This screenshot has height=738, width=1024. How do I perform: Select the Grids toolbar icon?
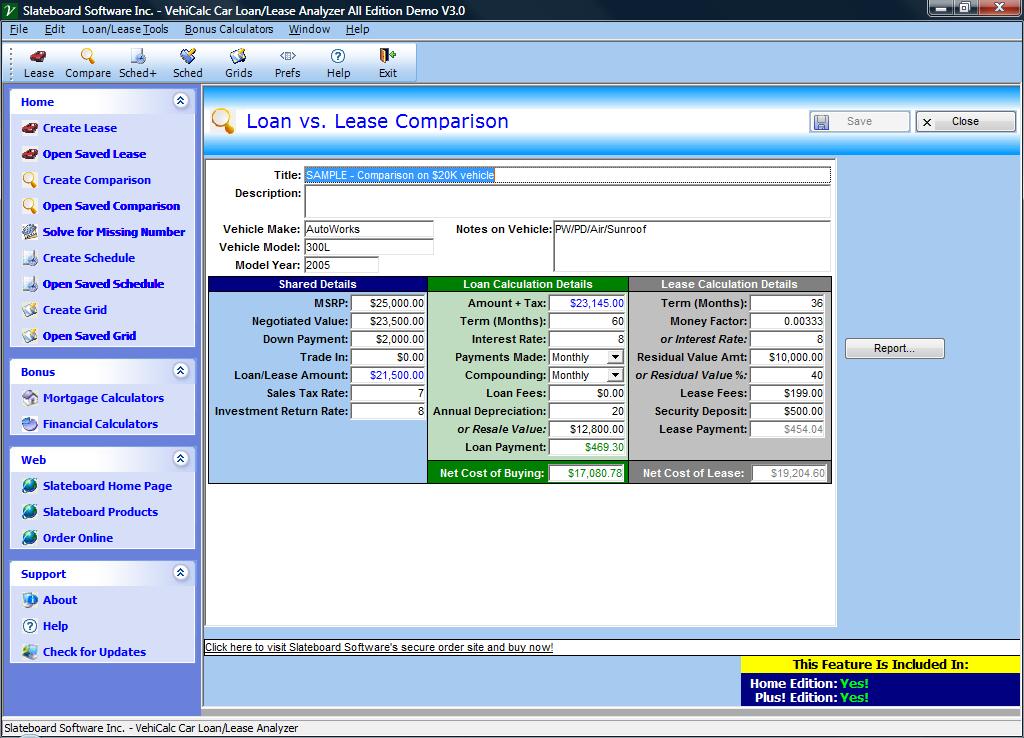pos(238,62)
